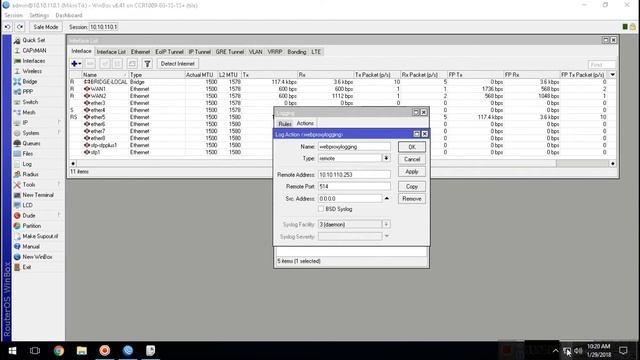The height and width of the screenshot is (360, 640).
Task: Click the Remote Address input field
Action: [x=354, y=175]
